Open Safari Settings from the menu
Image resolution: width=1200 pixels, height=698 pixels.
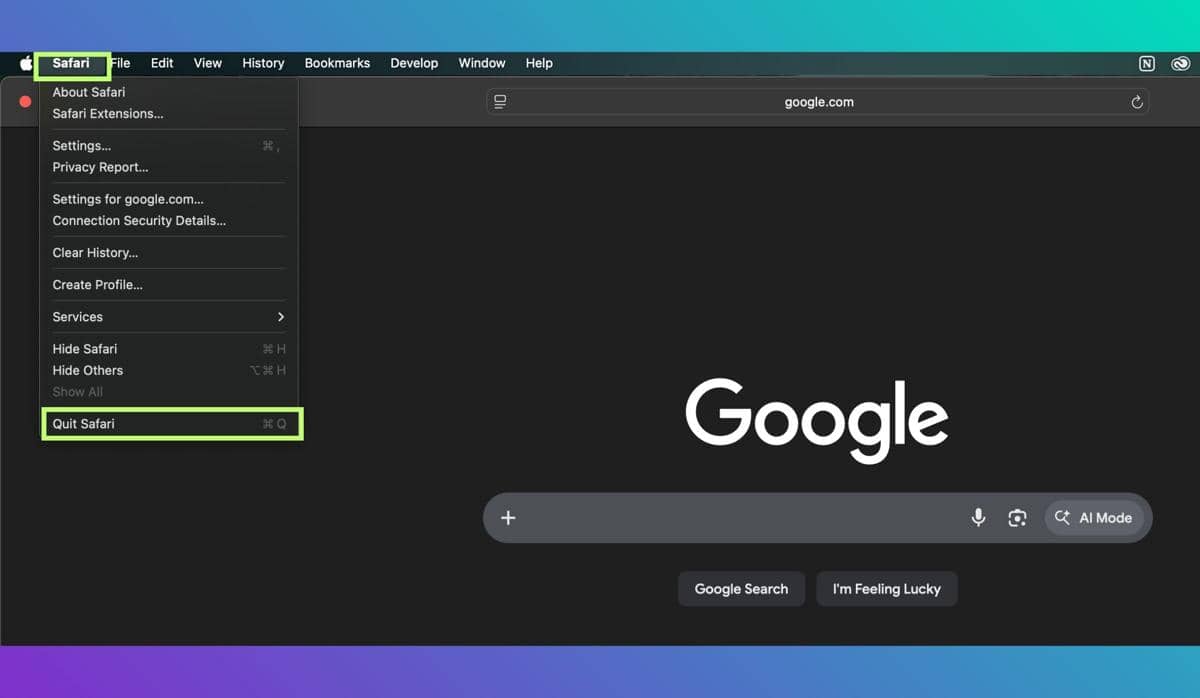click(81, 145)
